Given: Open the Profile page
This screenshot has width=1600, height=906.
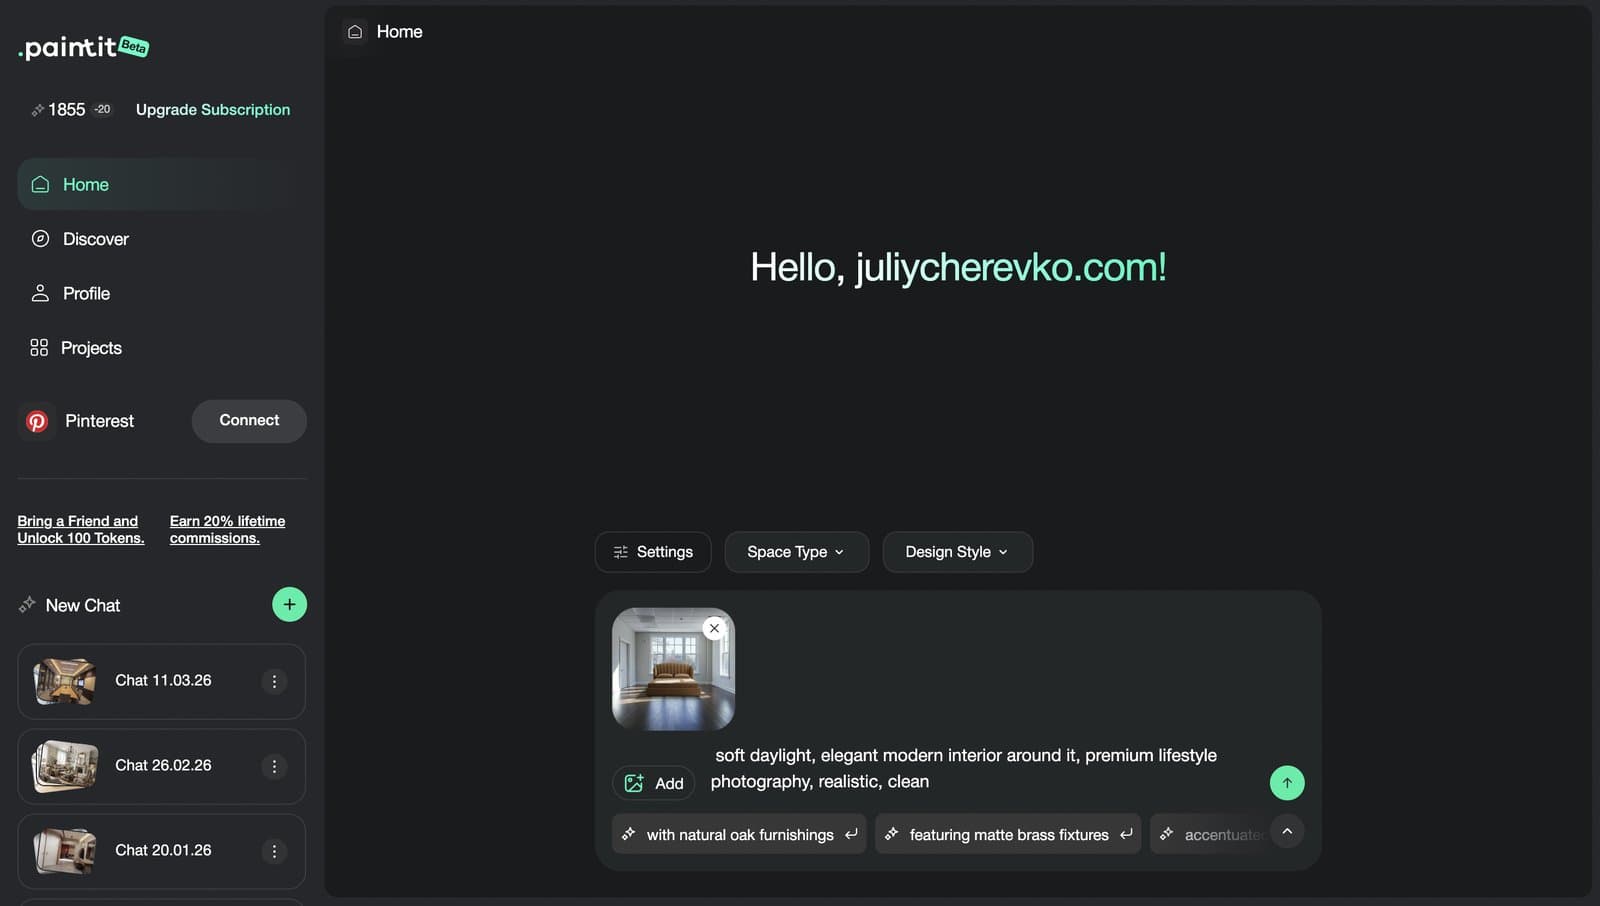Looking at the screenshot, I should tap(86, 293).
